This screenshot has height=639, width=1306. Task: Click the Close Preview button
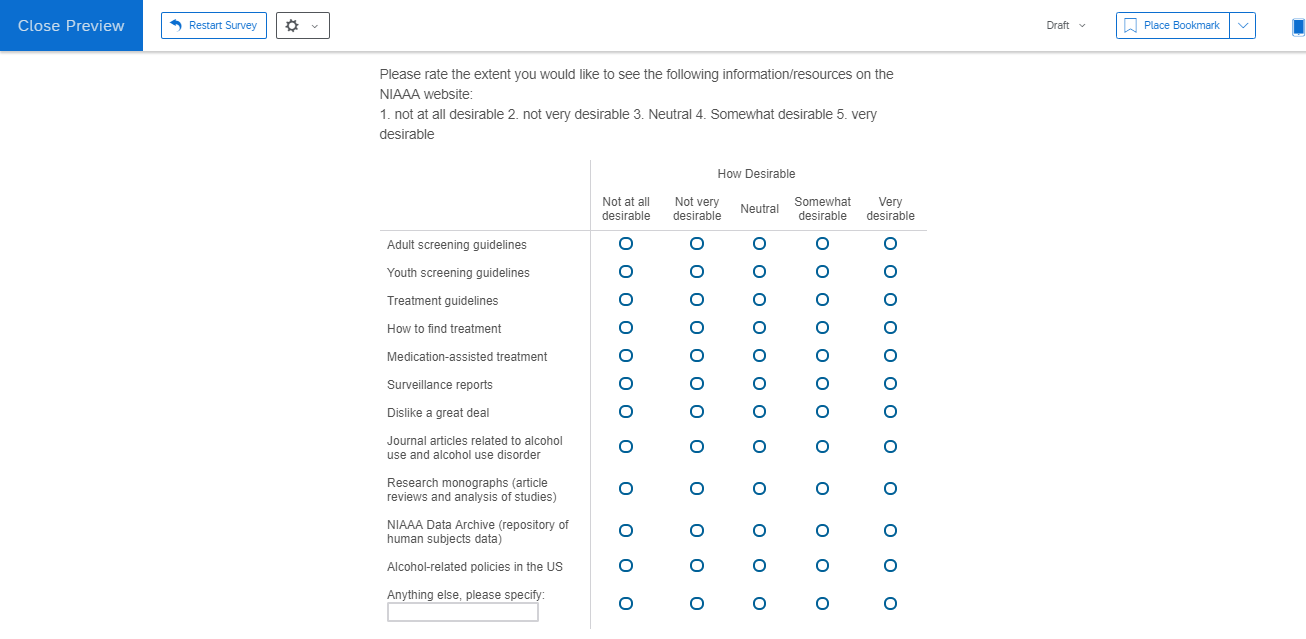(71, 26)
